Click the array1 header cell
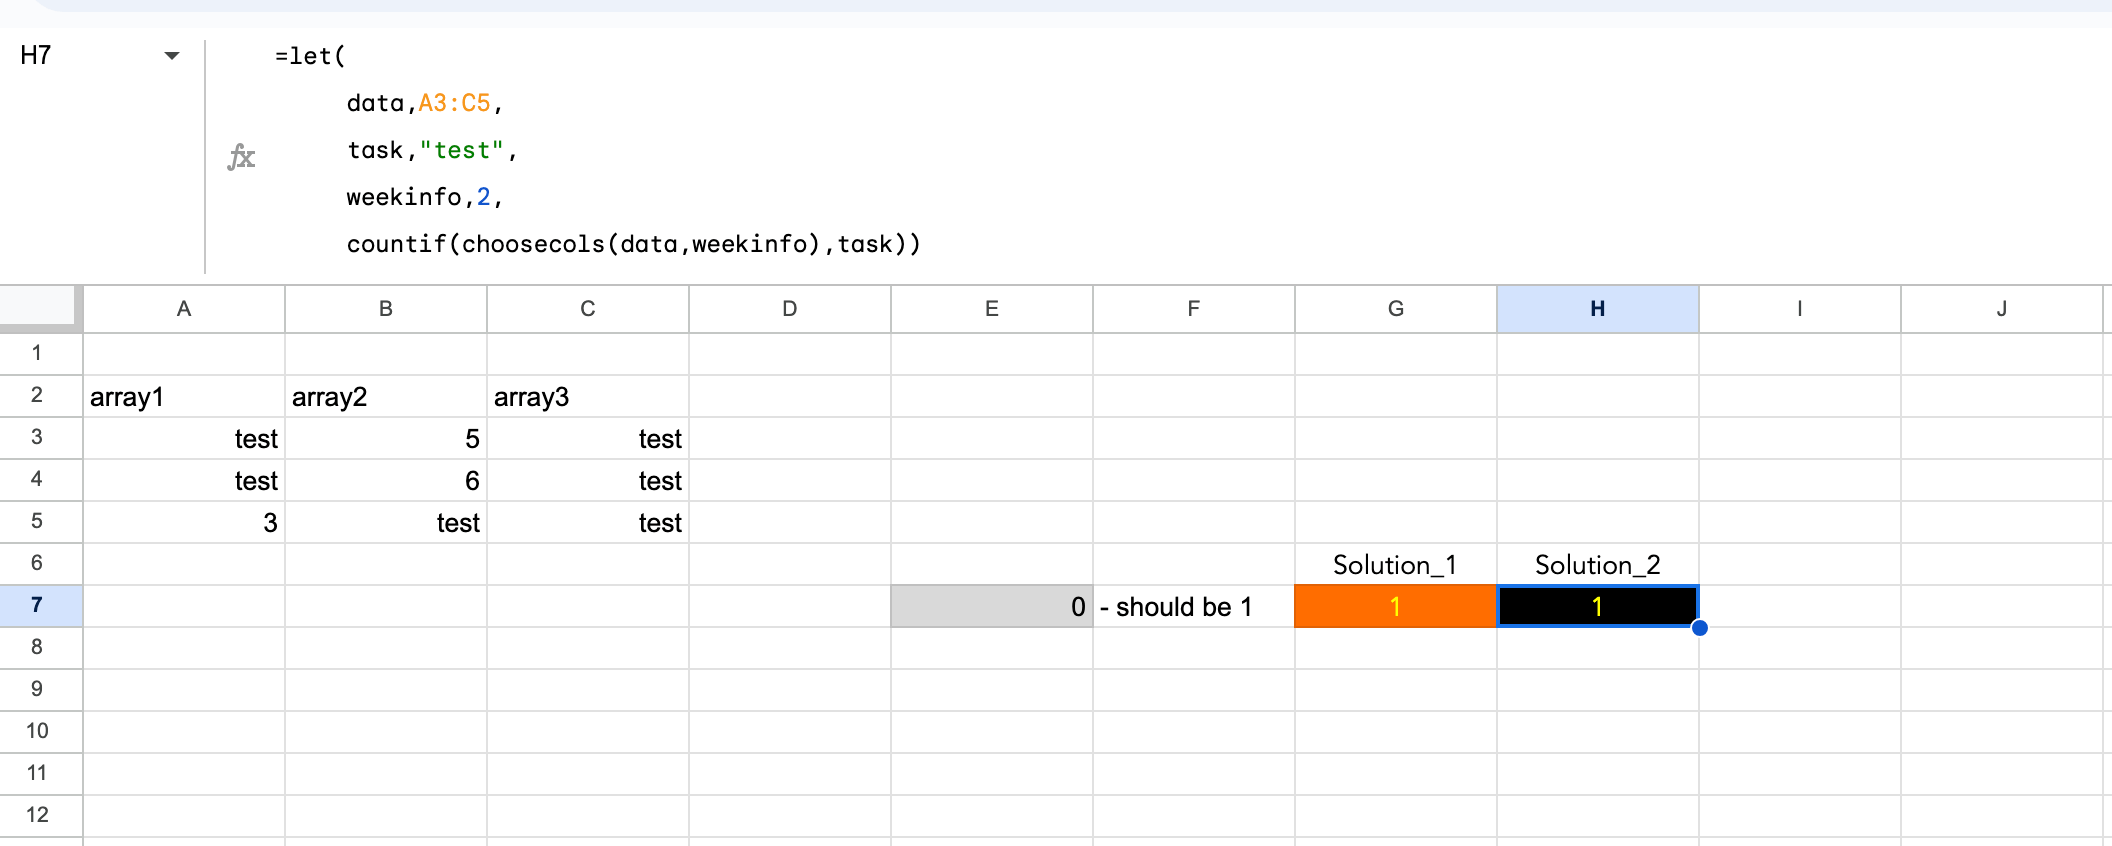The width and height of the screenshot is (2112, 846). click(184, 397)
